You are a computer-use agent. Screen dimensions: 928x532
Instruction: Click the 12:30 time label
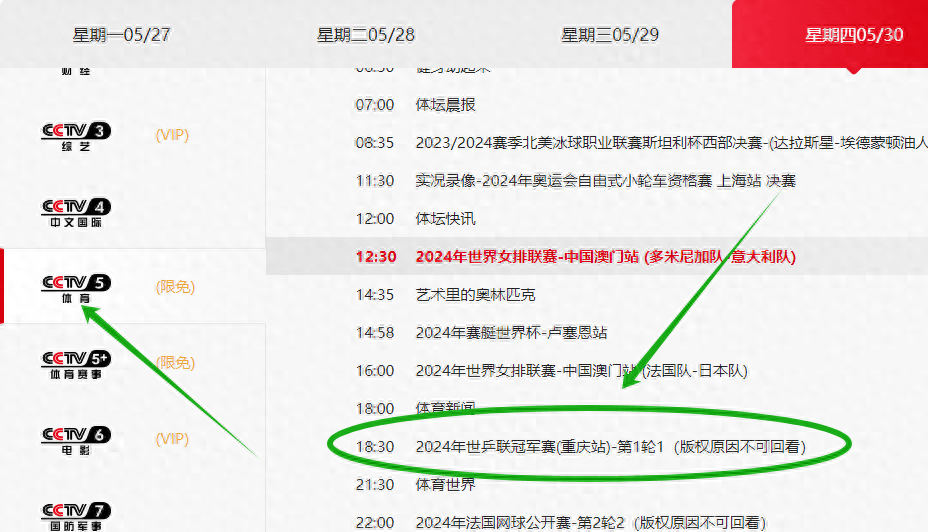tap(376, 256)
